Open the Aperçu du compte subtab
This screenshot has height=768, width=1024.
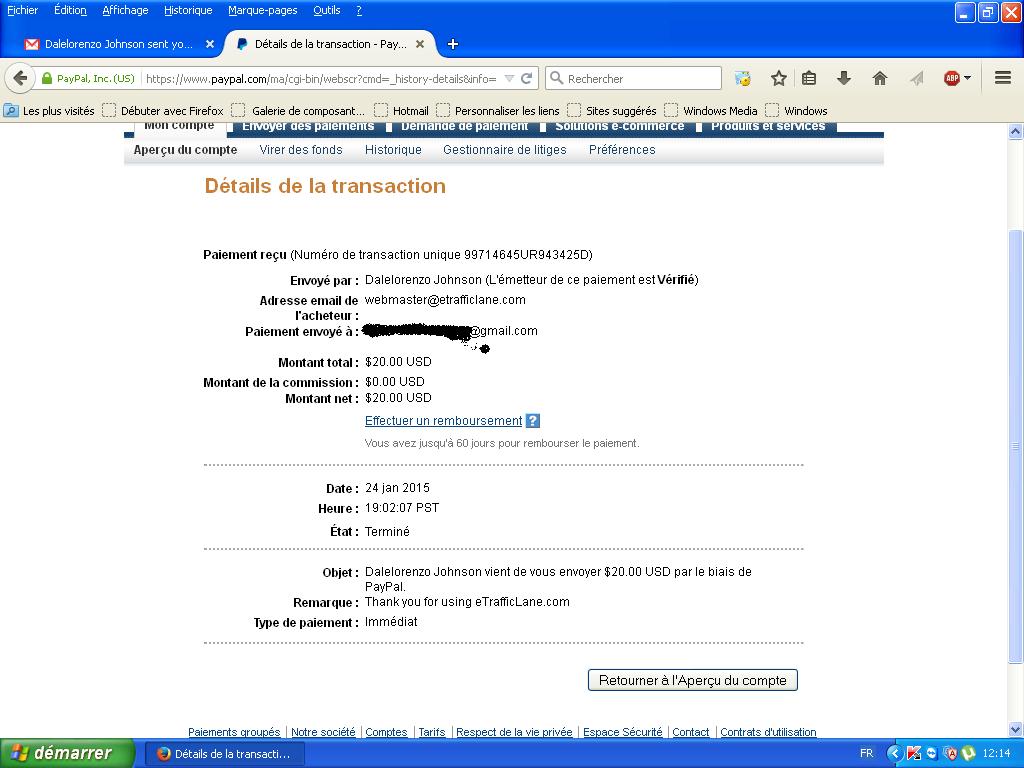[185, 150]
